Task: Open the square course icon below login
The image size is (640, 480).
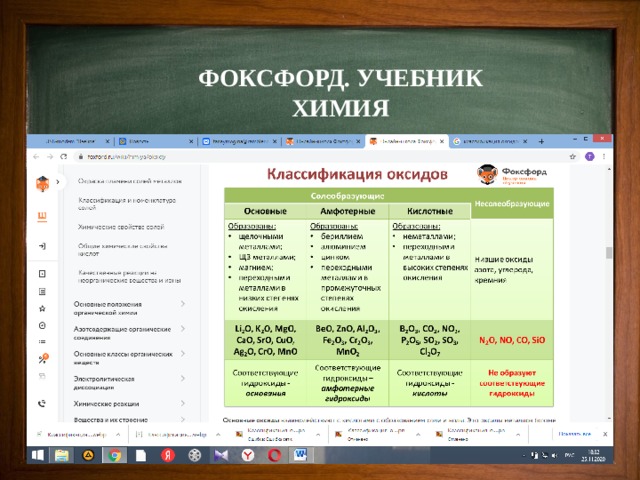Action: [42, 273]
